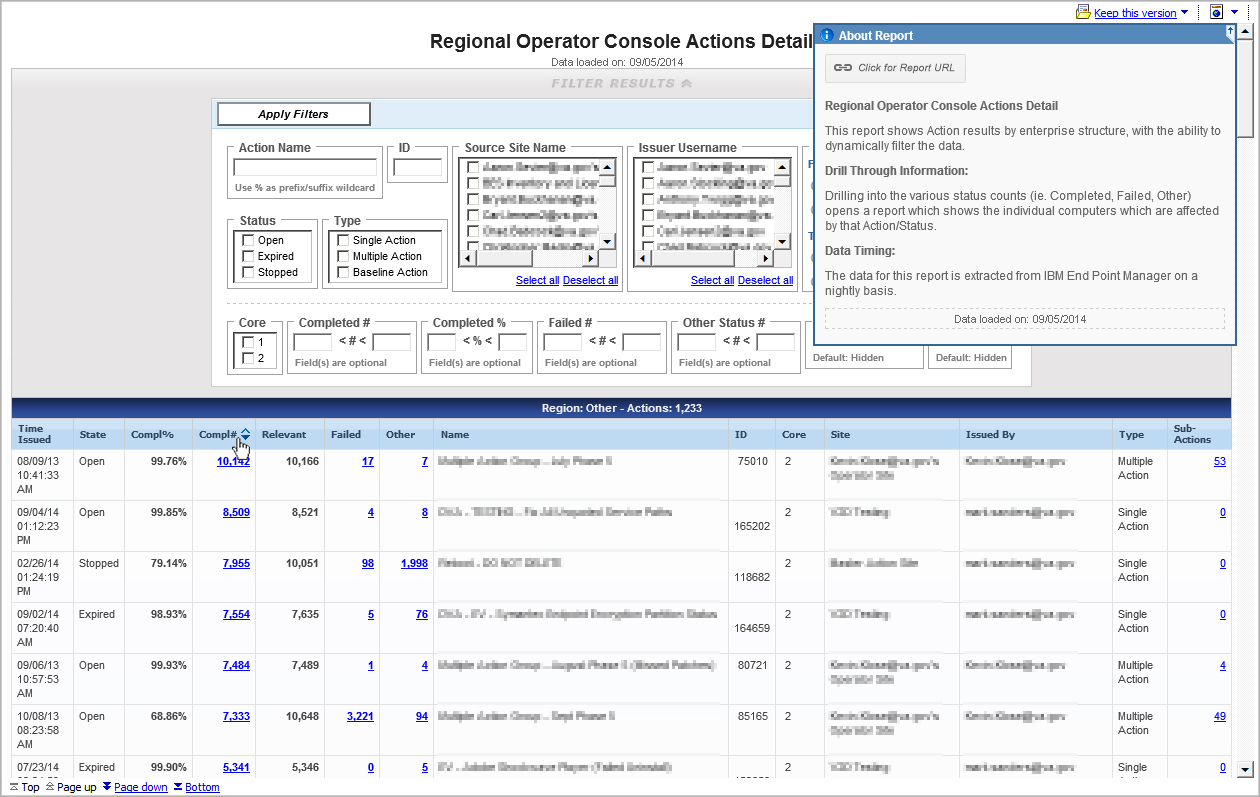Sort the table by the Compl# sort icon
Viewport: 1260px width, 797px height.
point(245,435)
